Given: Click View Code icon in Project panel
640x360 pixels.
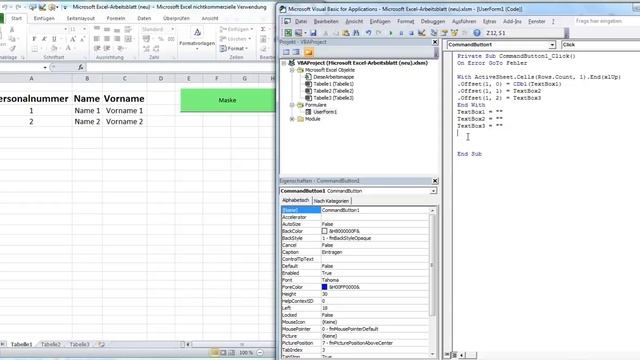Looking at the screenshot, I should pyautogui.click(x=286, y=52).
